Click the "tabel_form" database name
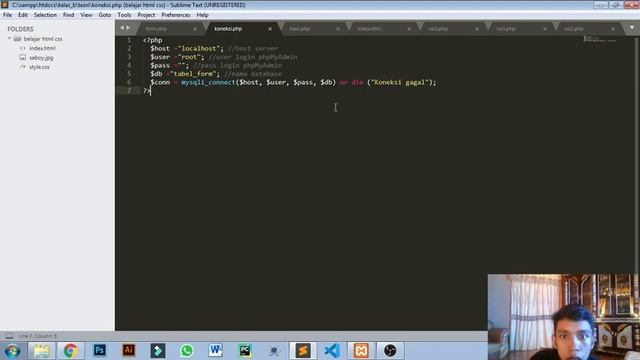 tap(193, 73)
